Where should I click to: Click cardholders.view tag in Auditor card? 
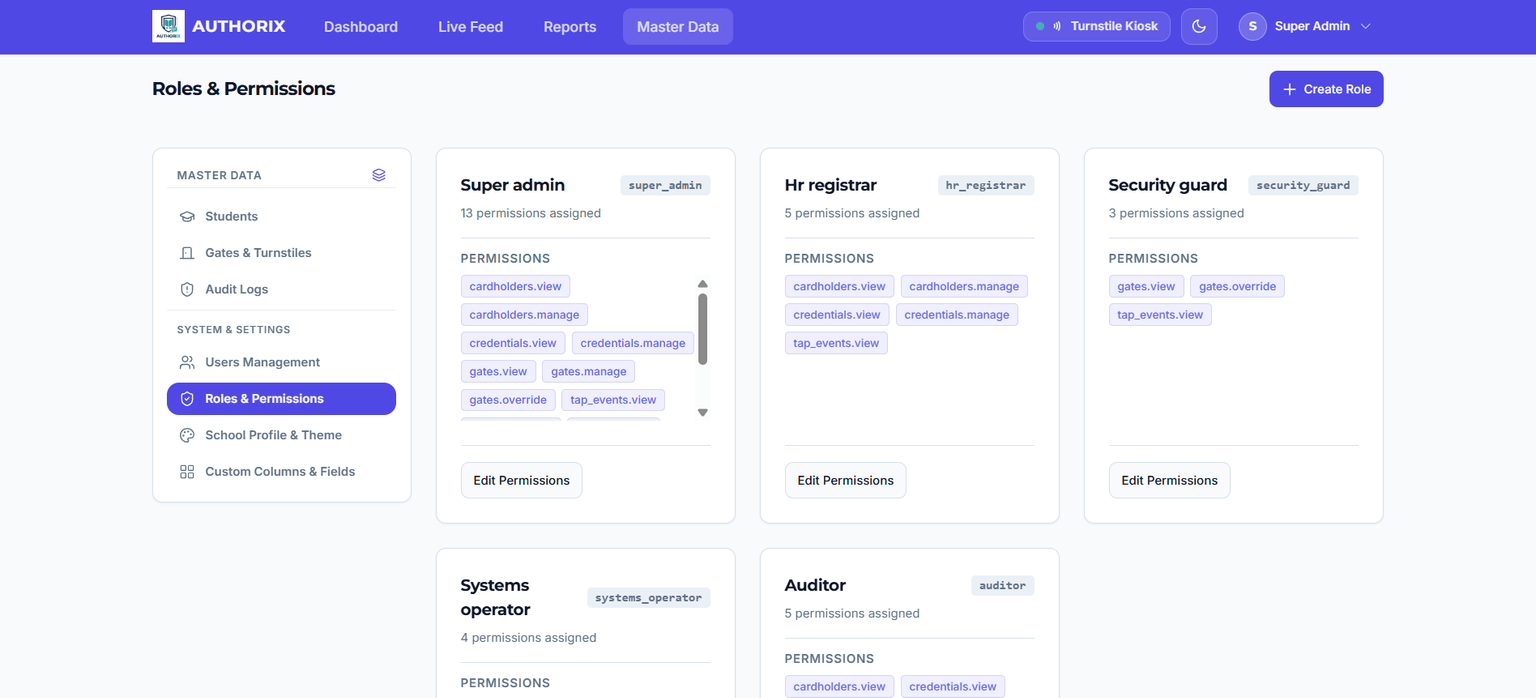tap(840, 686)
